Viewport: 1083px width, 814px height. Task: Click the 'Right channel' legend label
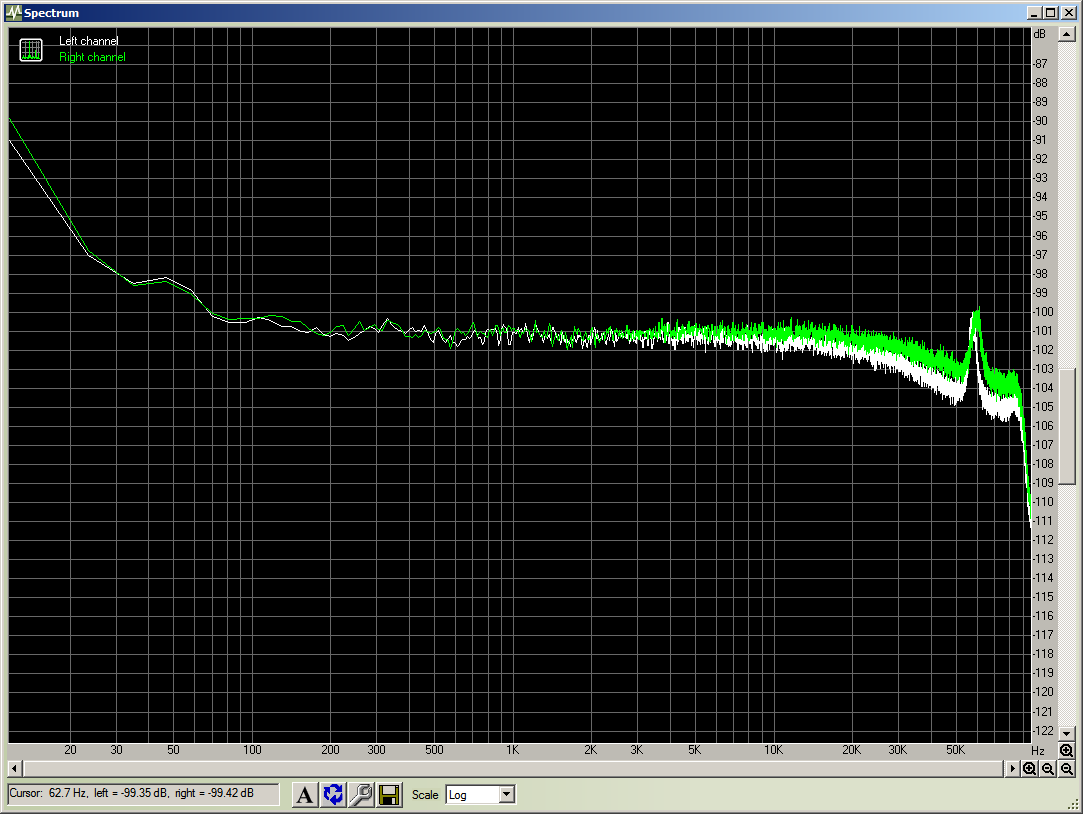click(x=93, y=57)
